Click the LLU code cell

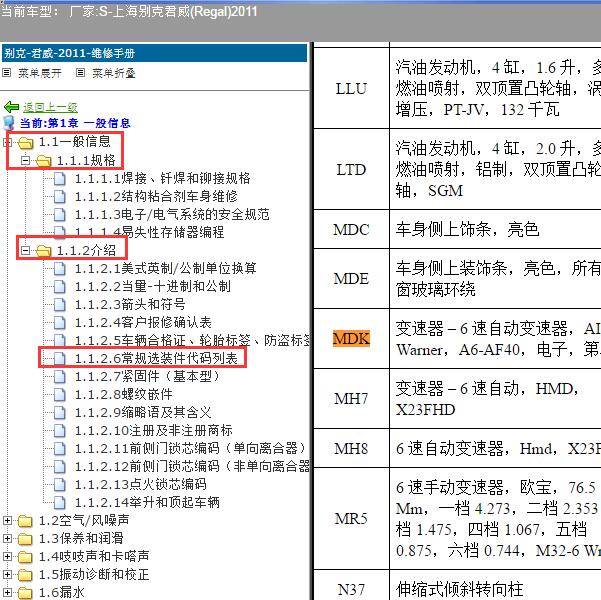(351, 88)
